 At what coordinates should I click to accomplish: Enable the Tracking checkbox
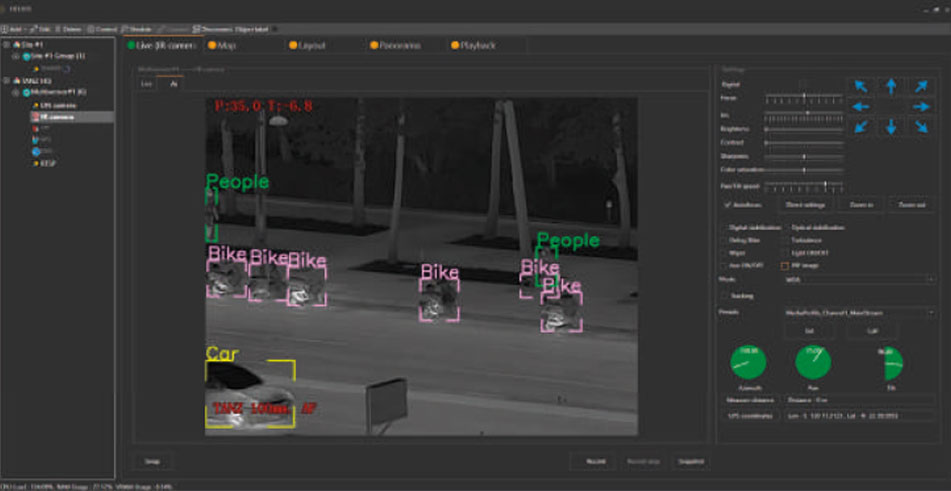point(724,296)
